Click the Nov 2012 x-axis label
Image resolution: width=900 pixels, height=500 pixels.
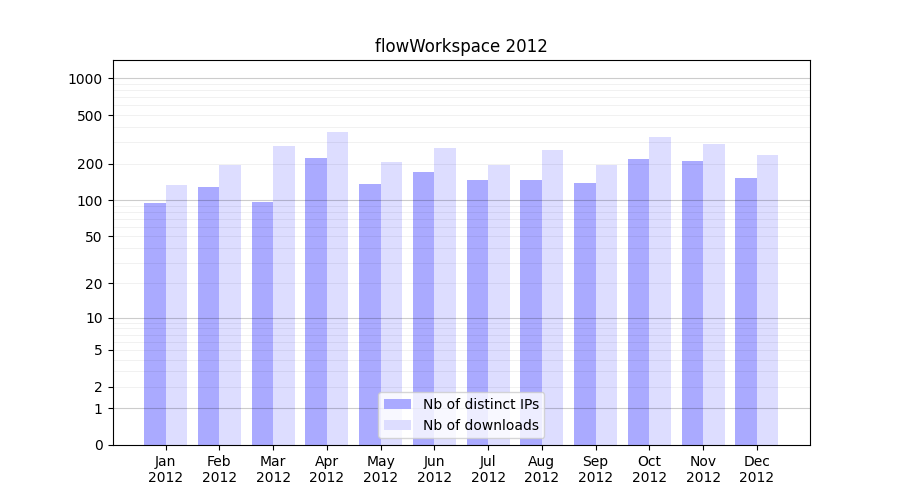pos(703,469)
